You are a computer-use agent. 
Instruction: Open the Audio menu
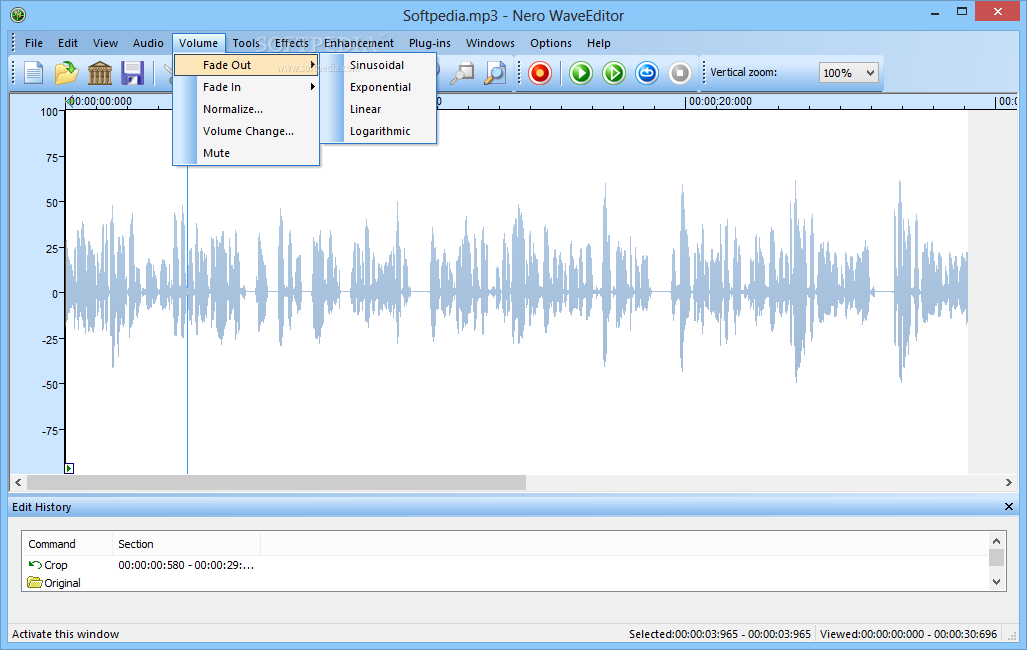click(x=148, y=43)
